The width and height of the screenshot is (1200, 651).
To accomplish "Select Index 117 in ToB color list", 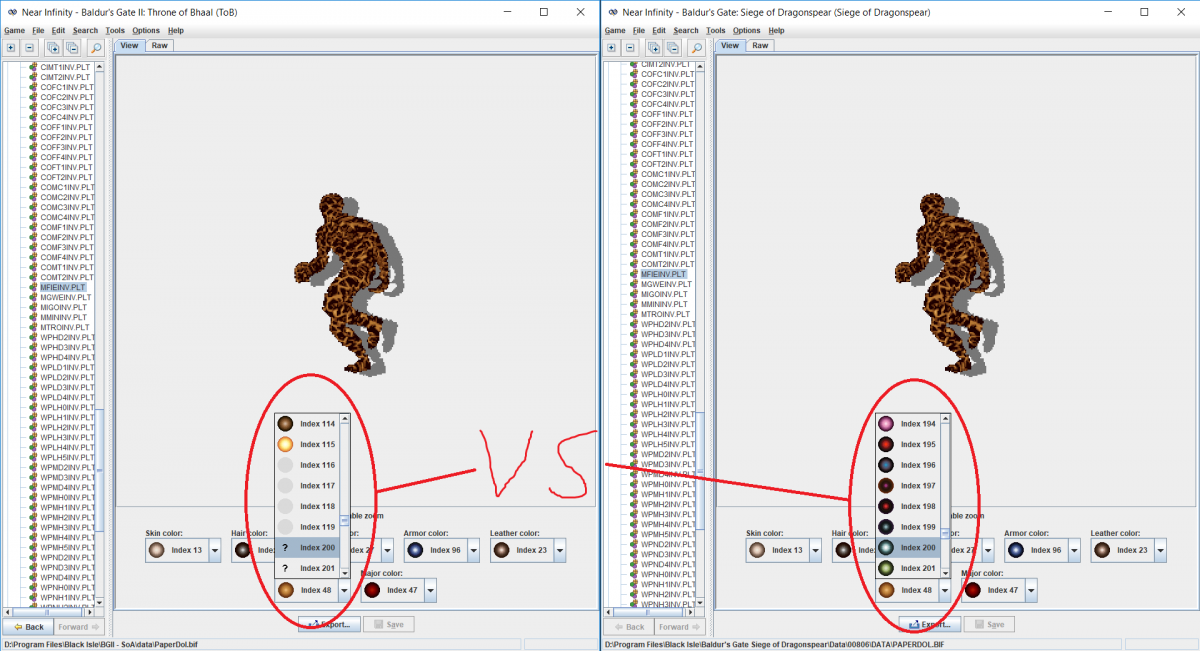I will pyautogui.click(x=307, y=486).
